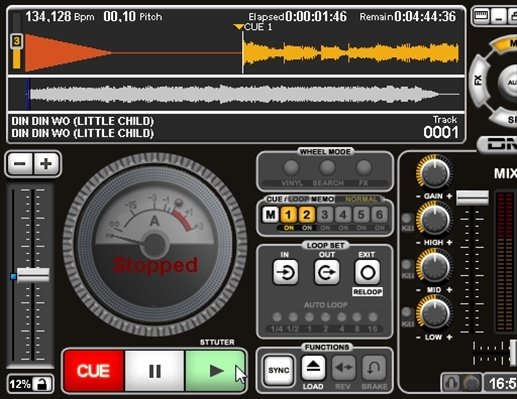Hit the red CUE button
The image size is (517, 399).
tap(94, 370)
